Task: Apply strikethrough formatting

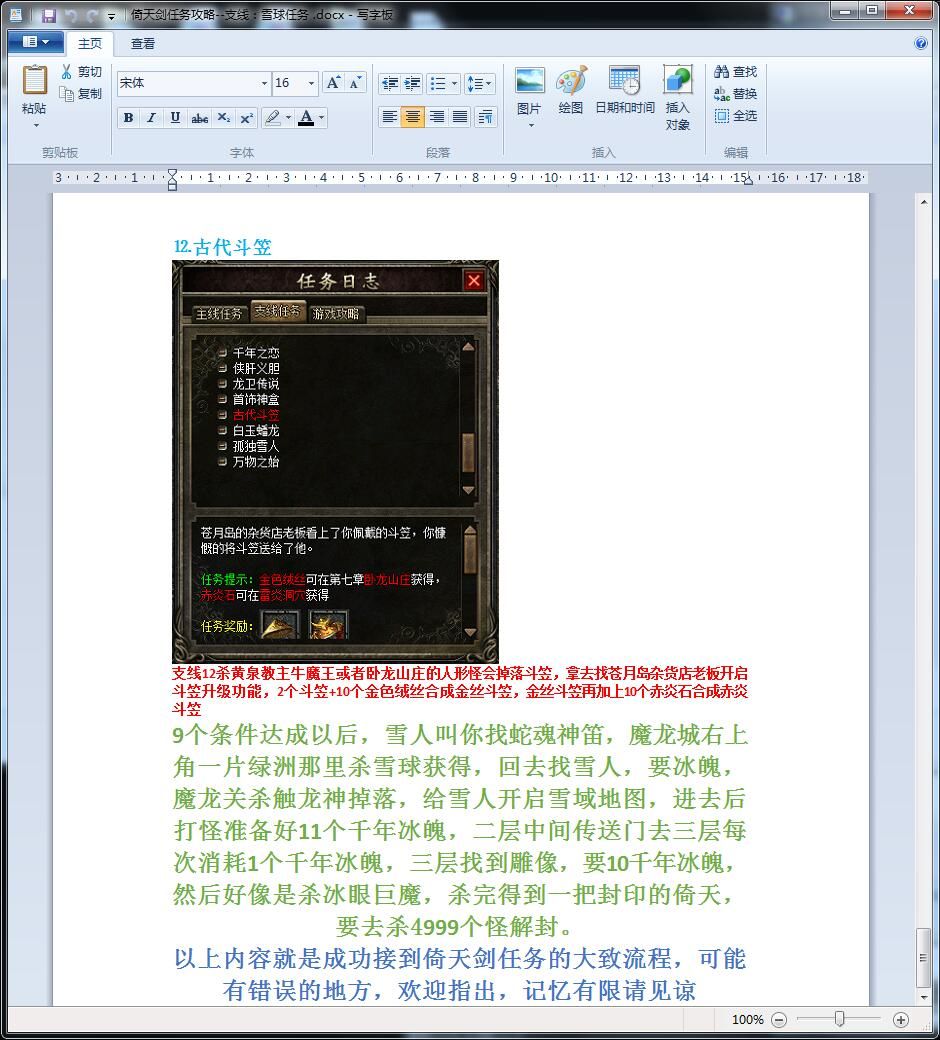Action: click(x=199, y=118)
